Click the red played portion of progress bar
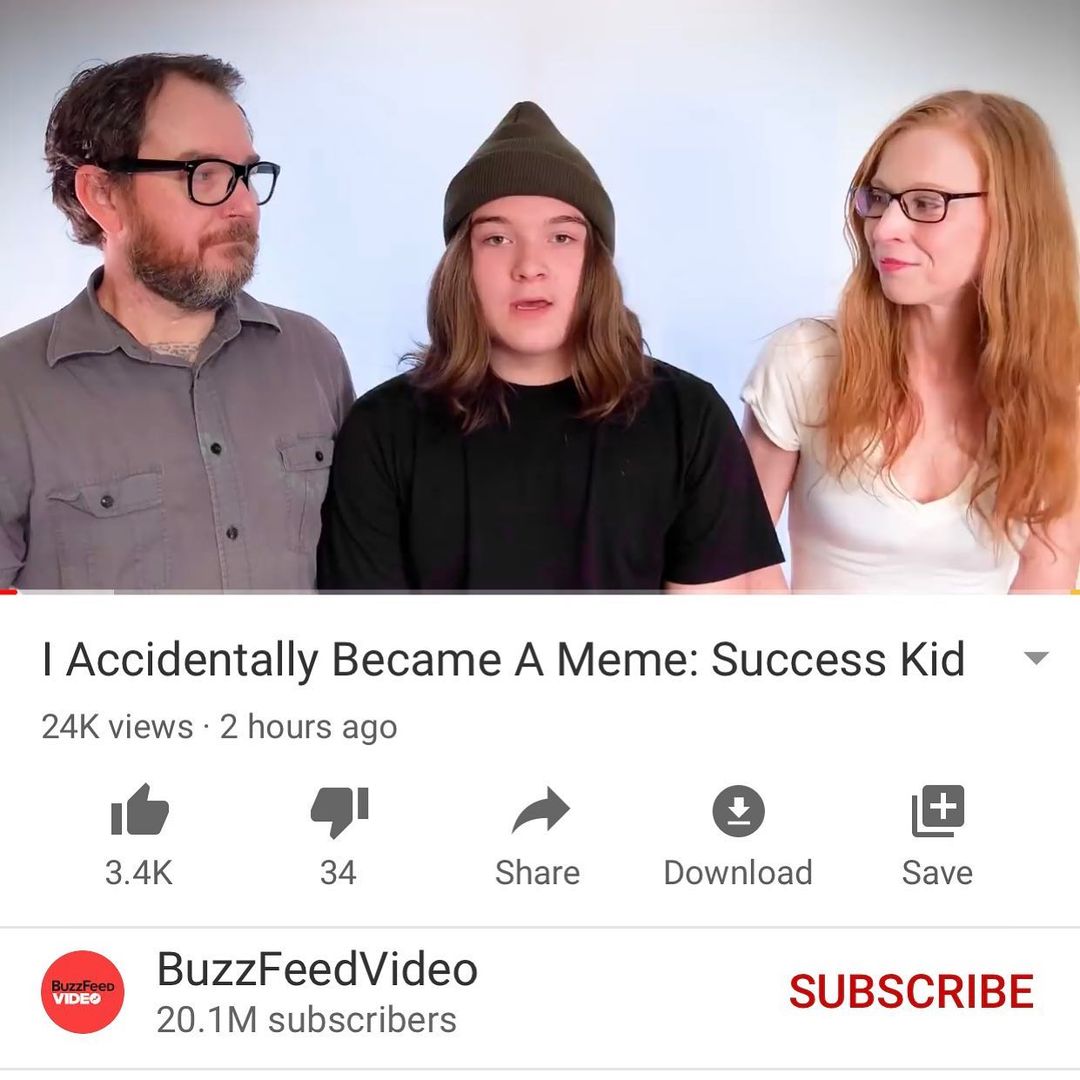The image size is (1080, 1080). tap(8, 592)
